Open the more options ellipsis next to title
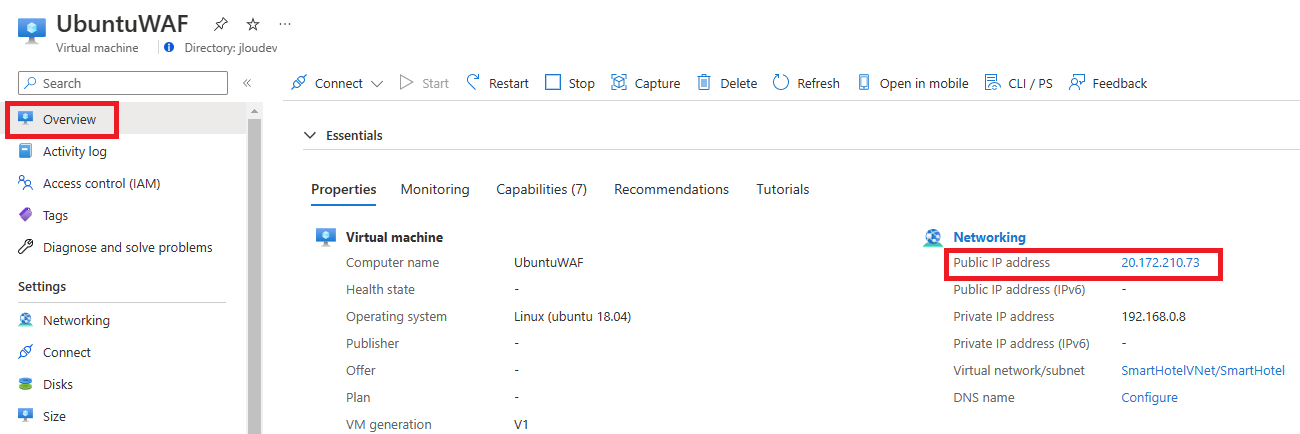This screenshot has height=434, width=1300. 285,23
